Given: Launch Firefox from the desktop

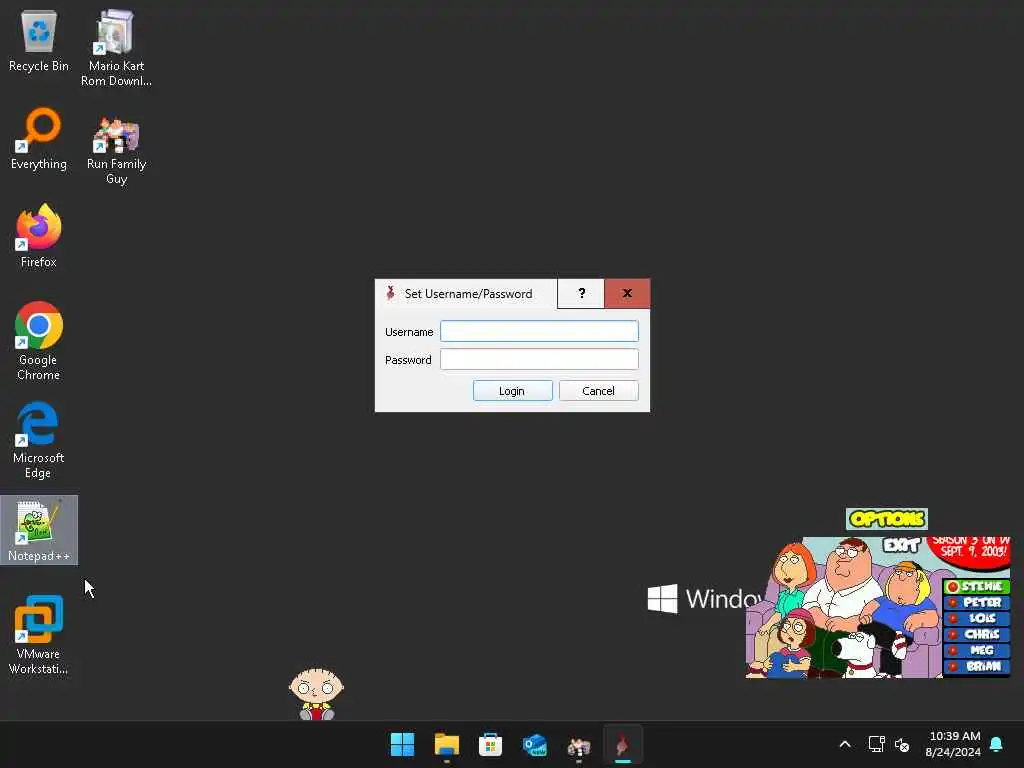Looking at the screenshot, I should (39, 236).
